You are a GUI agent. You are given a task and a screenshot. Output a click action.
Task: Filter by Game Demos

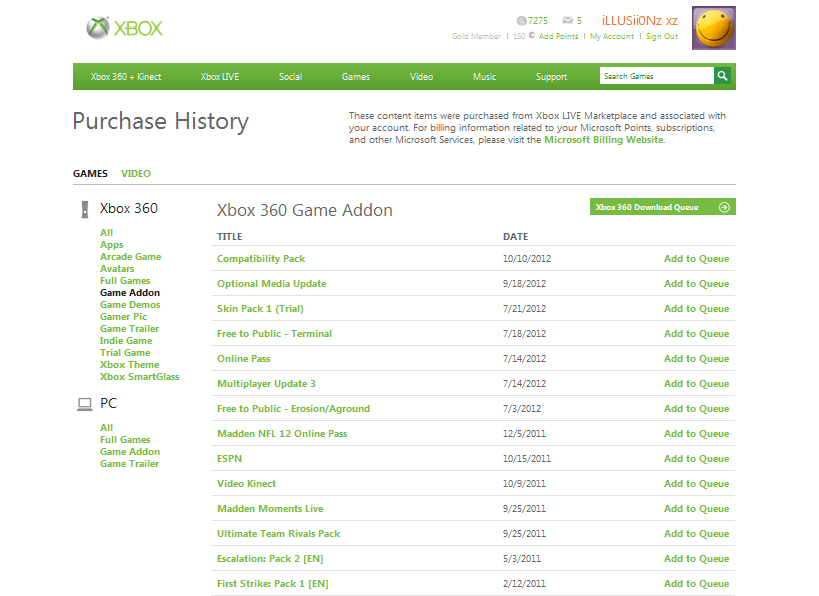click(x=130, y=305)
